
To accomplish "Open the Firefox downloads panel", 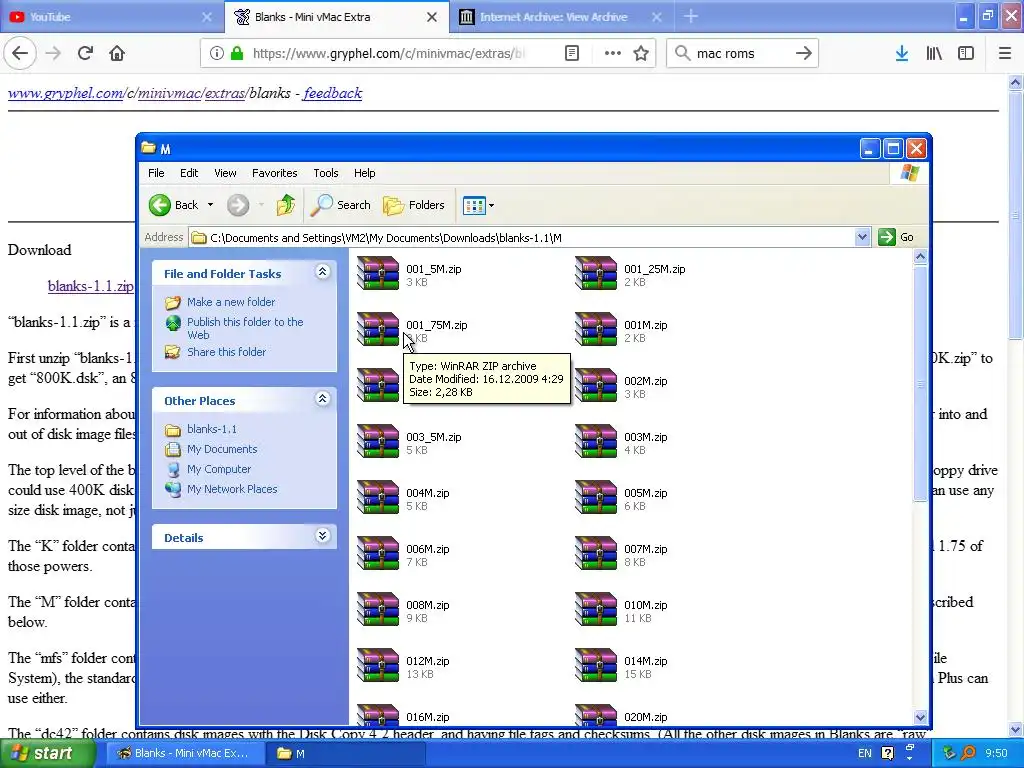I will point(902,53).
